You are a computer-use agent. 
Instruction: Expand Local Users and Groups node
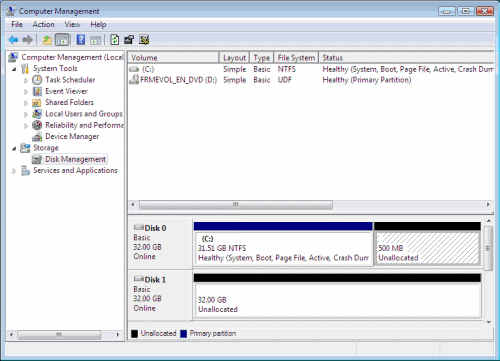pyautogui.click(x=26, y=114)
